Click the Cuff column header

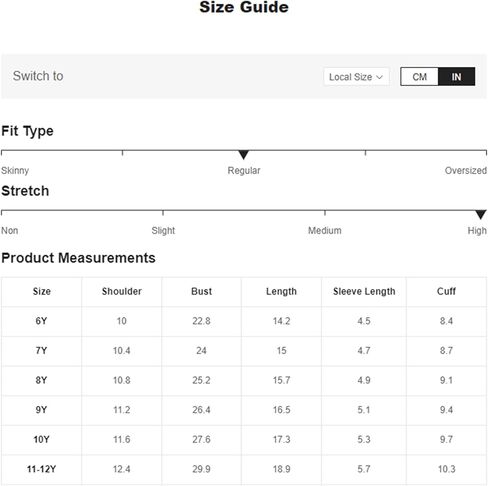[446, 291]
